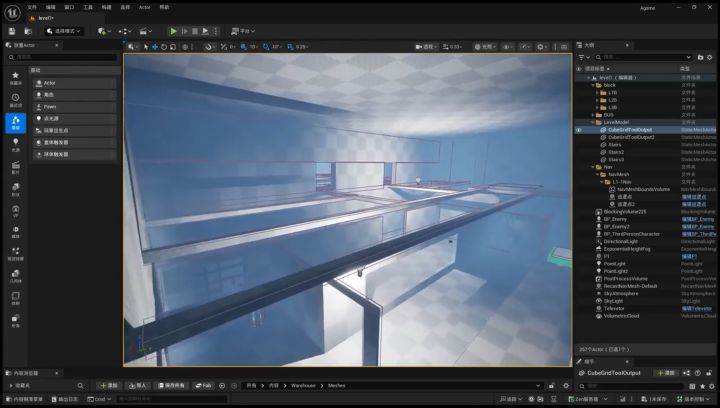Click the Stop simulation square button

click(195, 31)
